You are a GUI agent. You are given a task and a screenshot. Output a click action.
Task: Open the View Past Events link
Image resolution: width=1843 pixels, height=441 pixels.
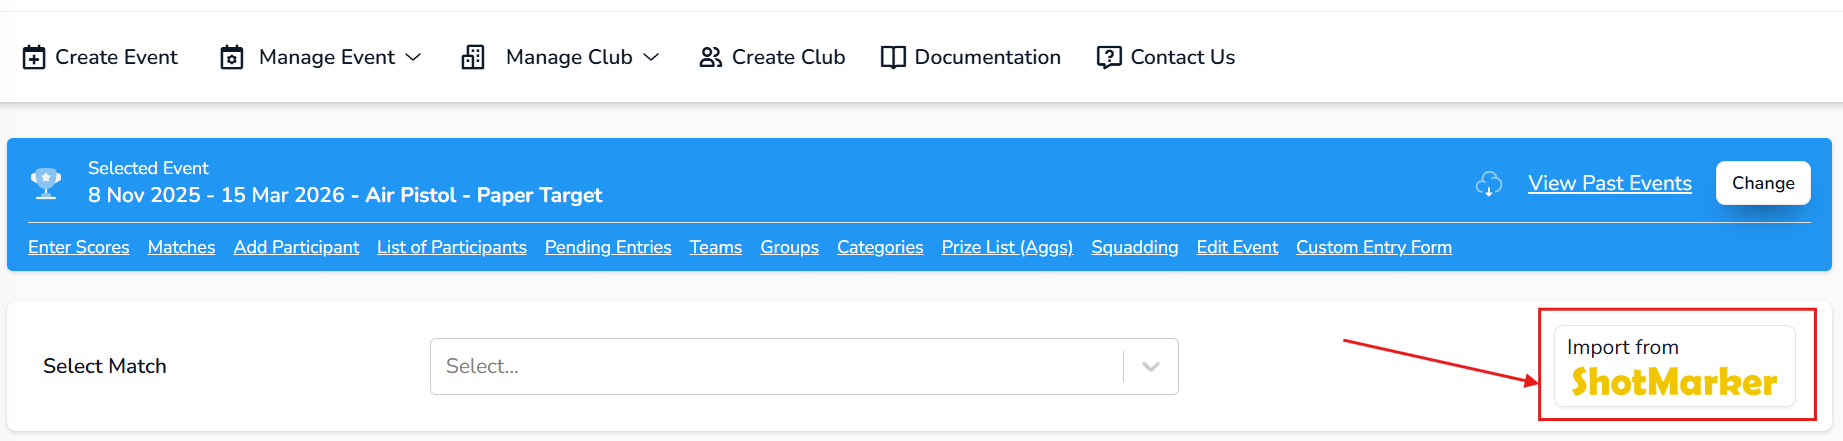[x=1609, y=183]
